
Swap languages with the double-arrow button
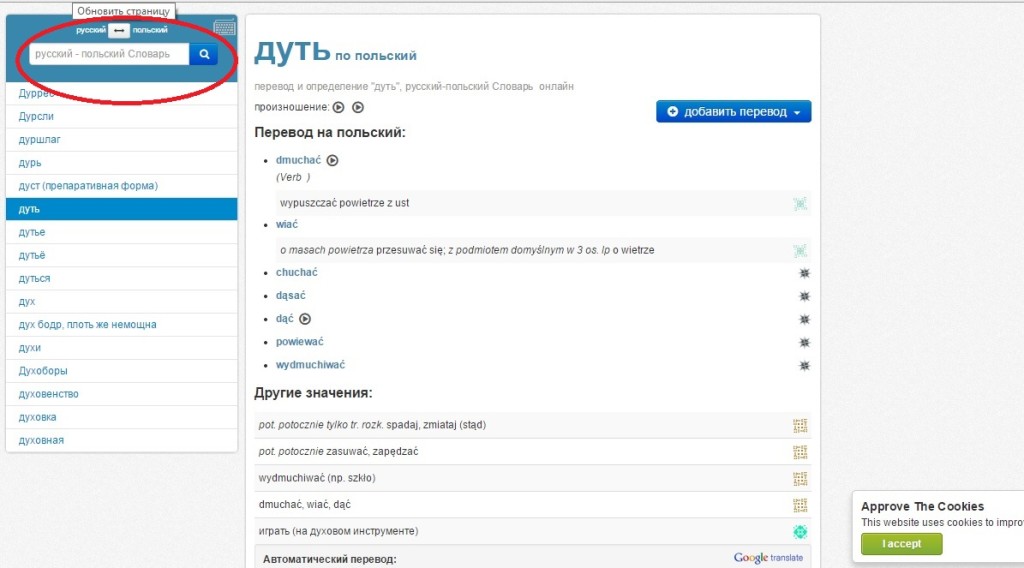pos(120,30)
